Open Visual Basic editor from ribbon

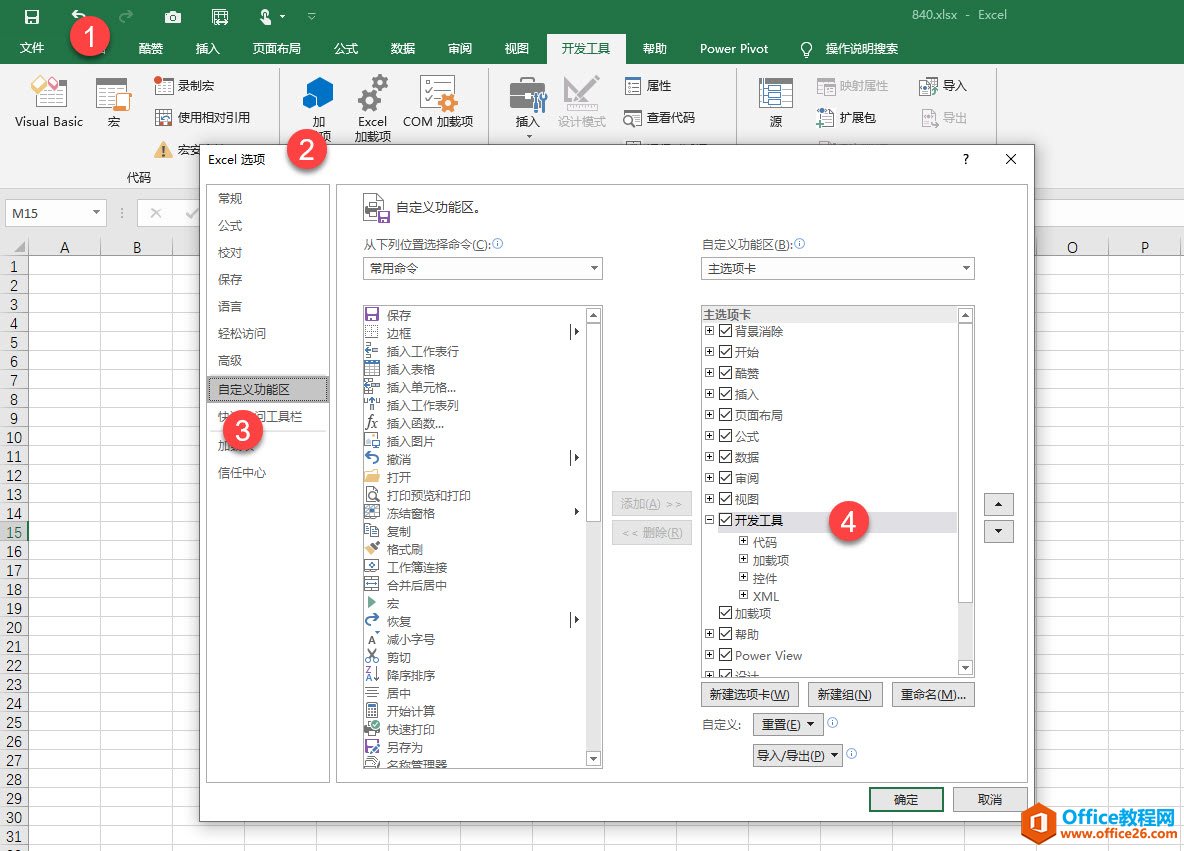click(49, 101)
